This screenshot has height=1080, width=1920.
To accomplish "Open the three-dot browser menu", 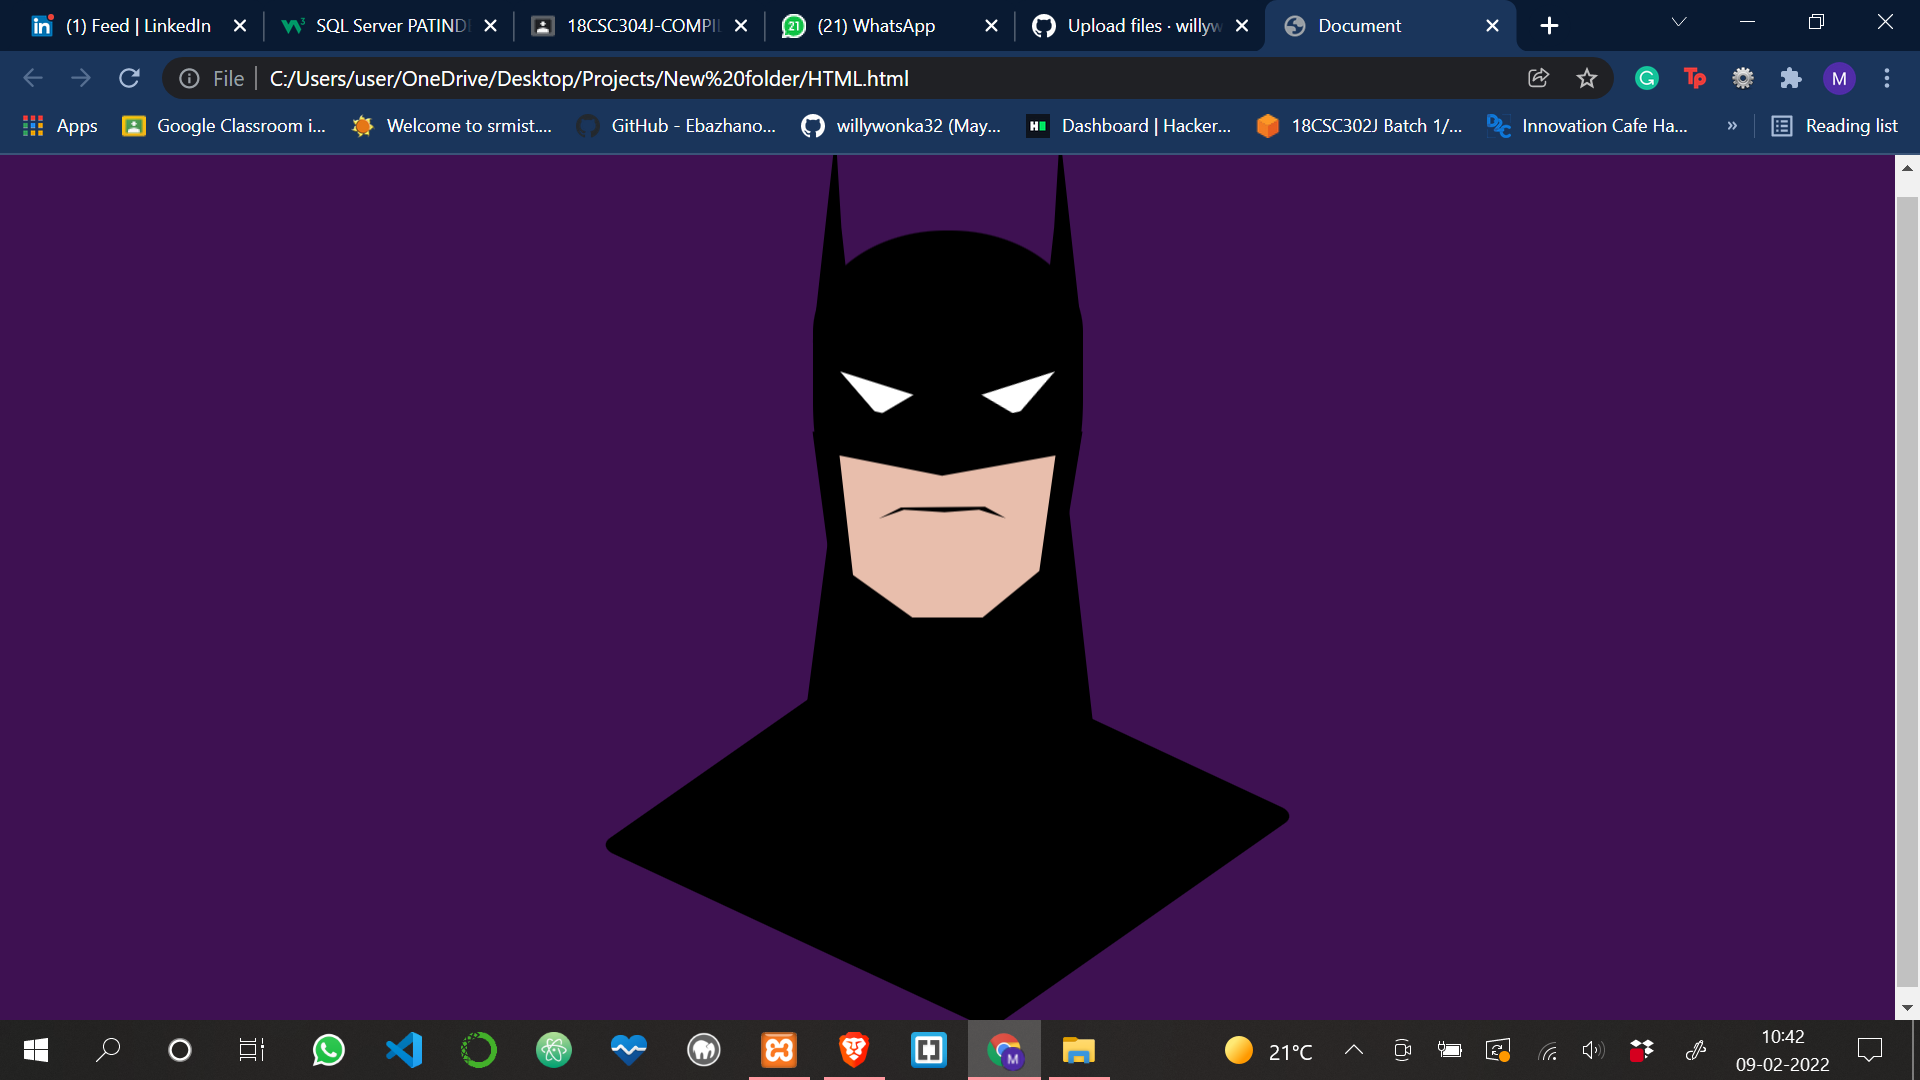I will 1886,78.
